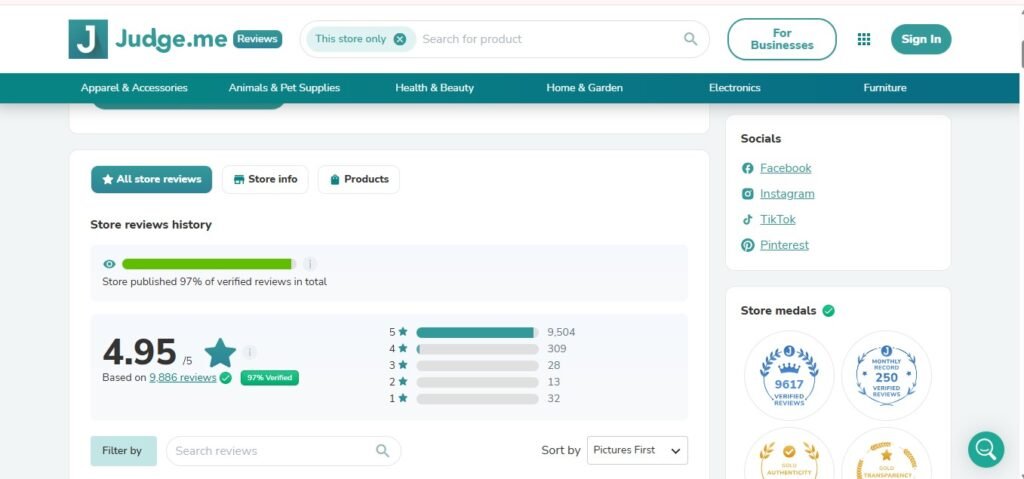Viewport: 1024px width, 479px height.
Task: Open info icon next to 4.95 rating
Action: coord(249,352)
